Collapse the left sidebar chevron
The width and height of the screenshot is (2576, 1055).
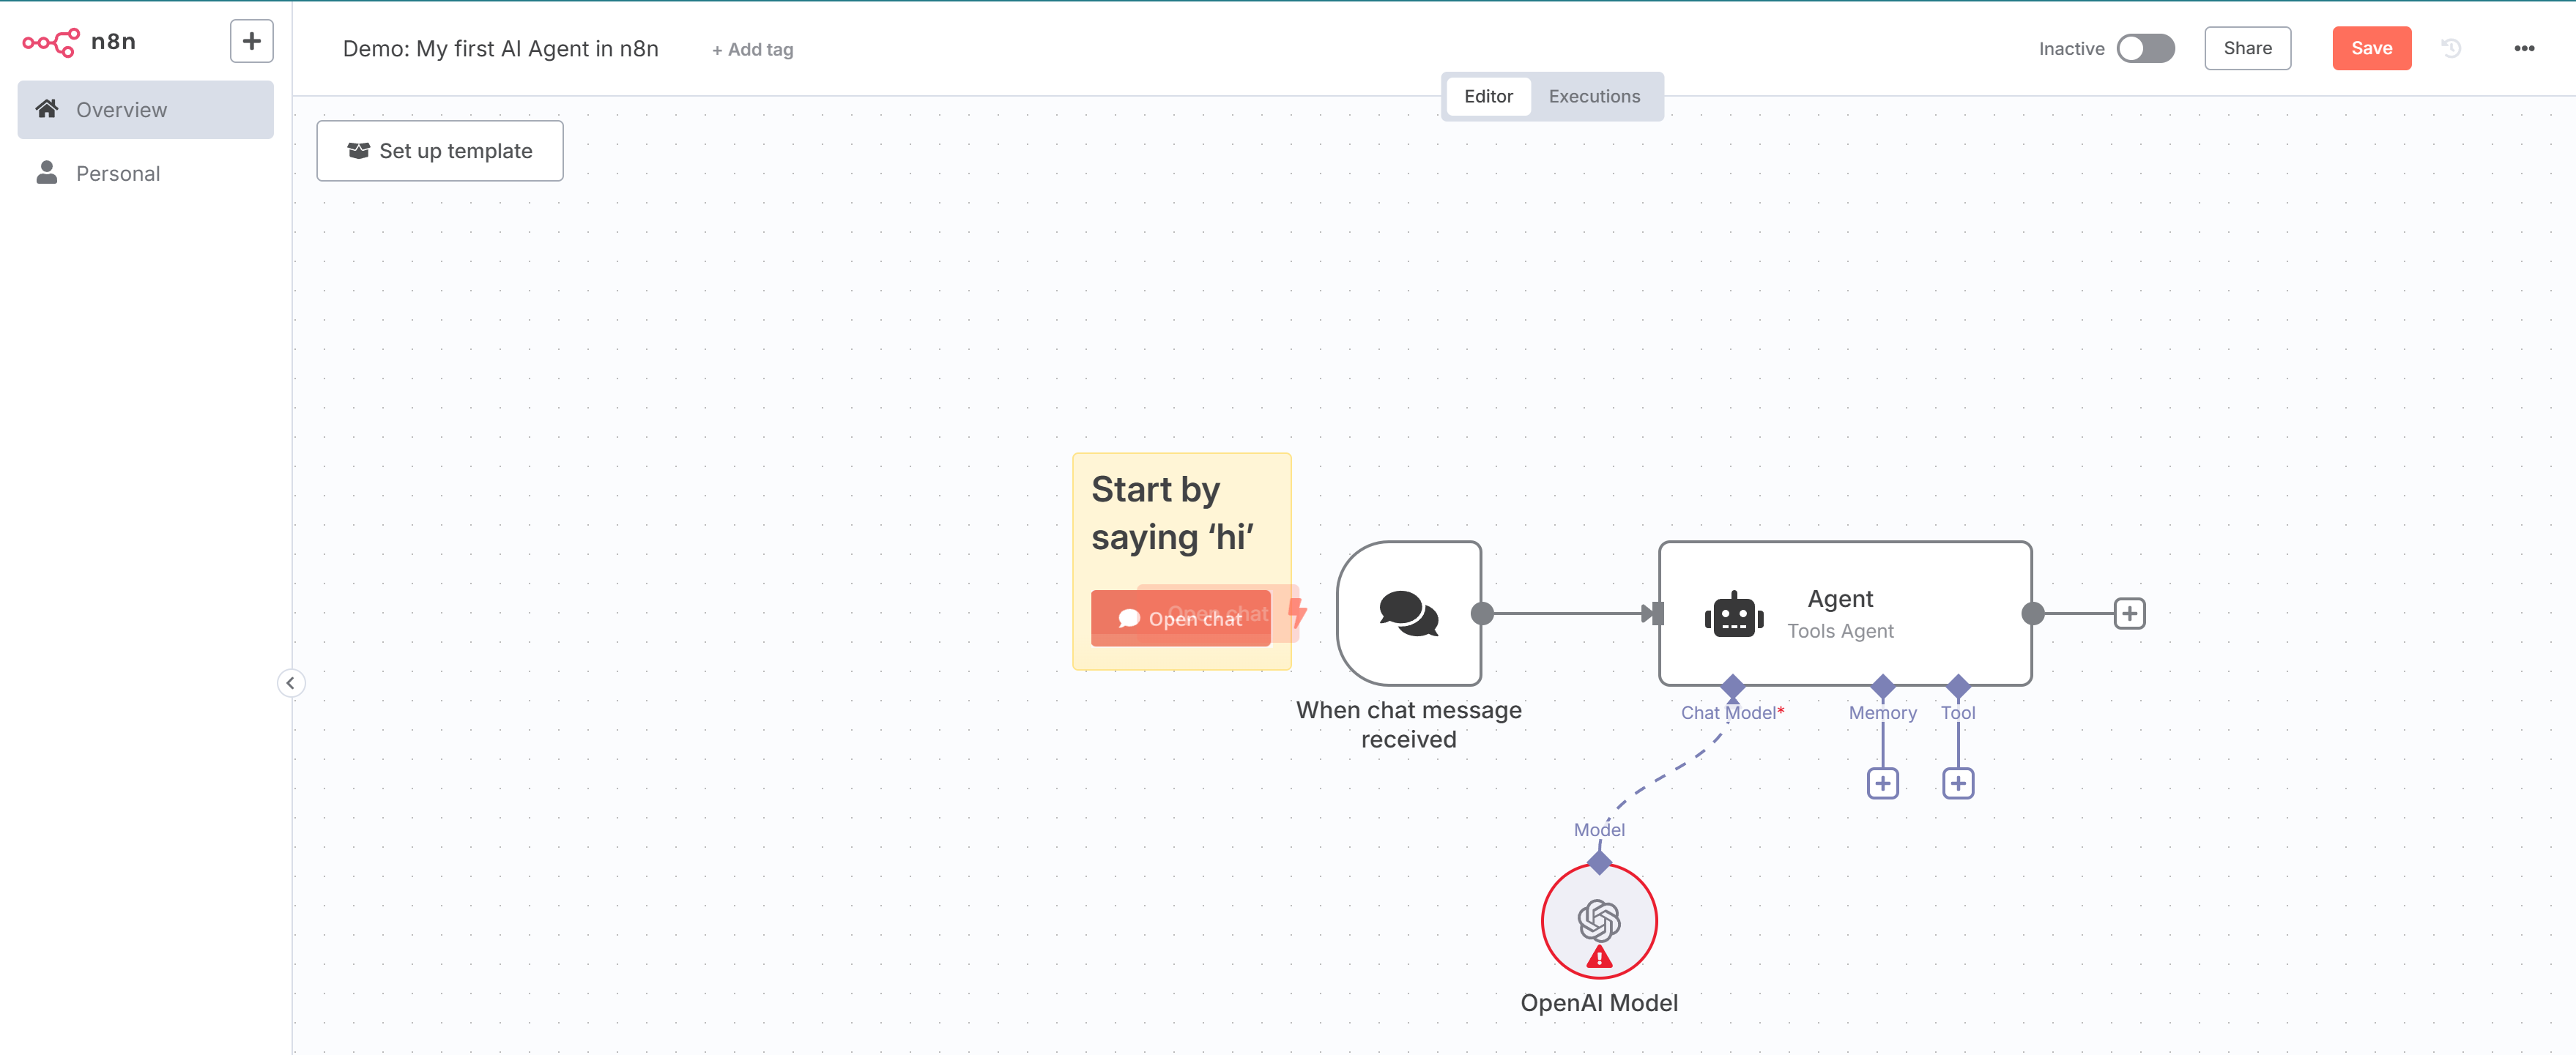coord(290,683)
